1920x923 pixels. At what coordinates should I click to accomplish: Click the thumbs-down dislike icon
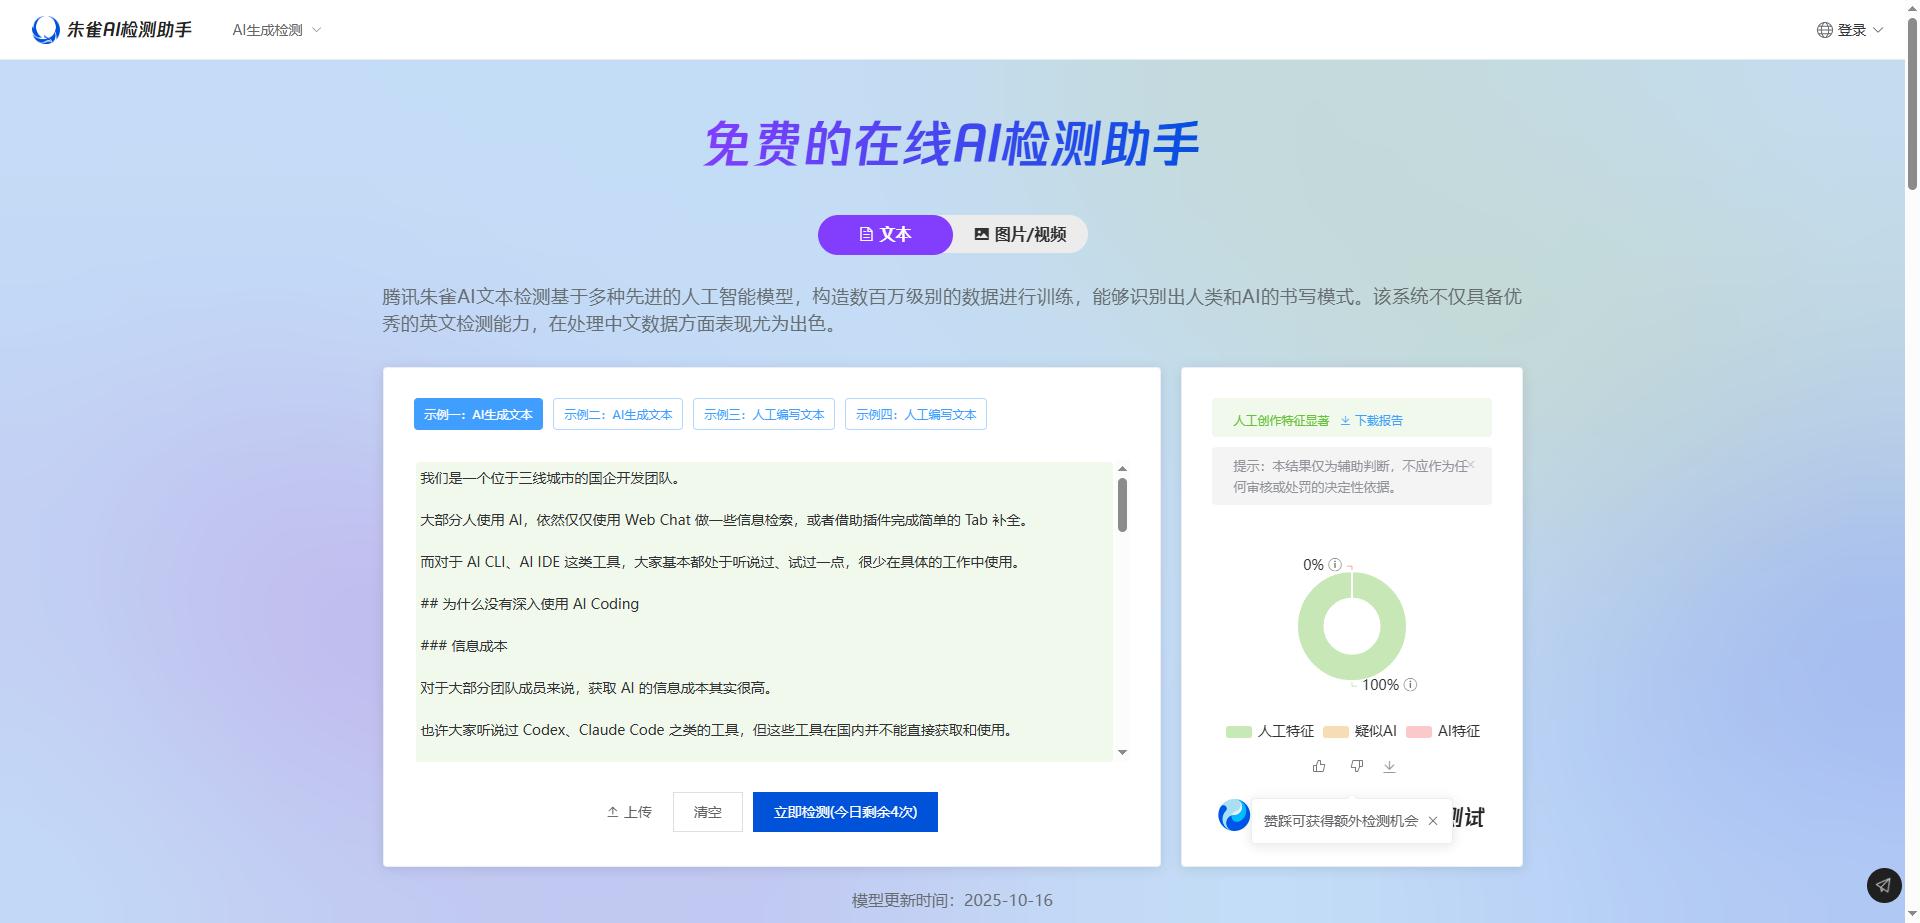[x=1356, y=766]
